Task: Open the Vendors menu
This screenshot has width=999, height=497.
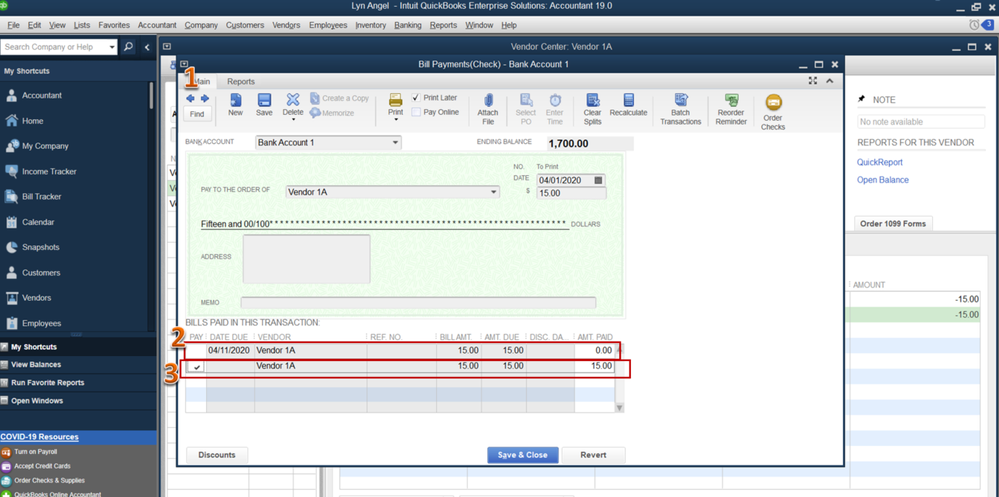Action: (286, 25)
